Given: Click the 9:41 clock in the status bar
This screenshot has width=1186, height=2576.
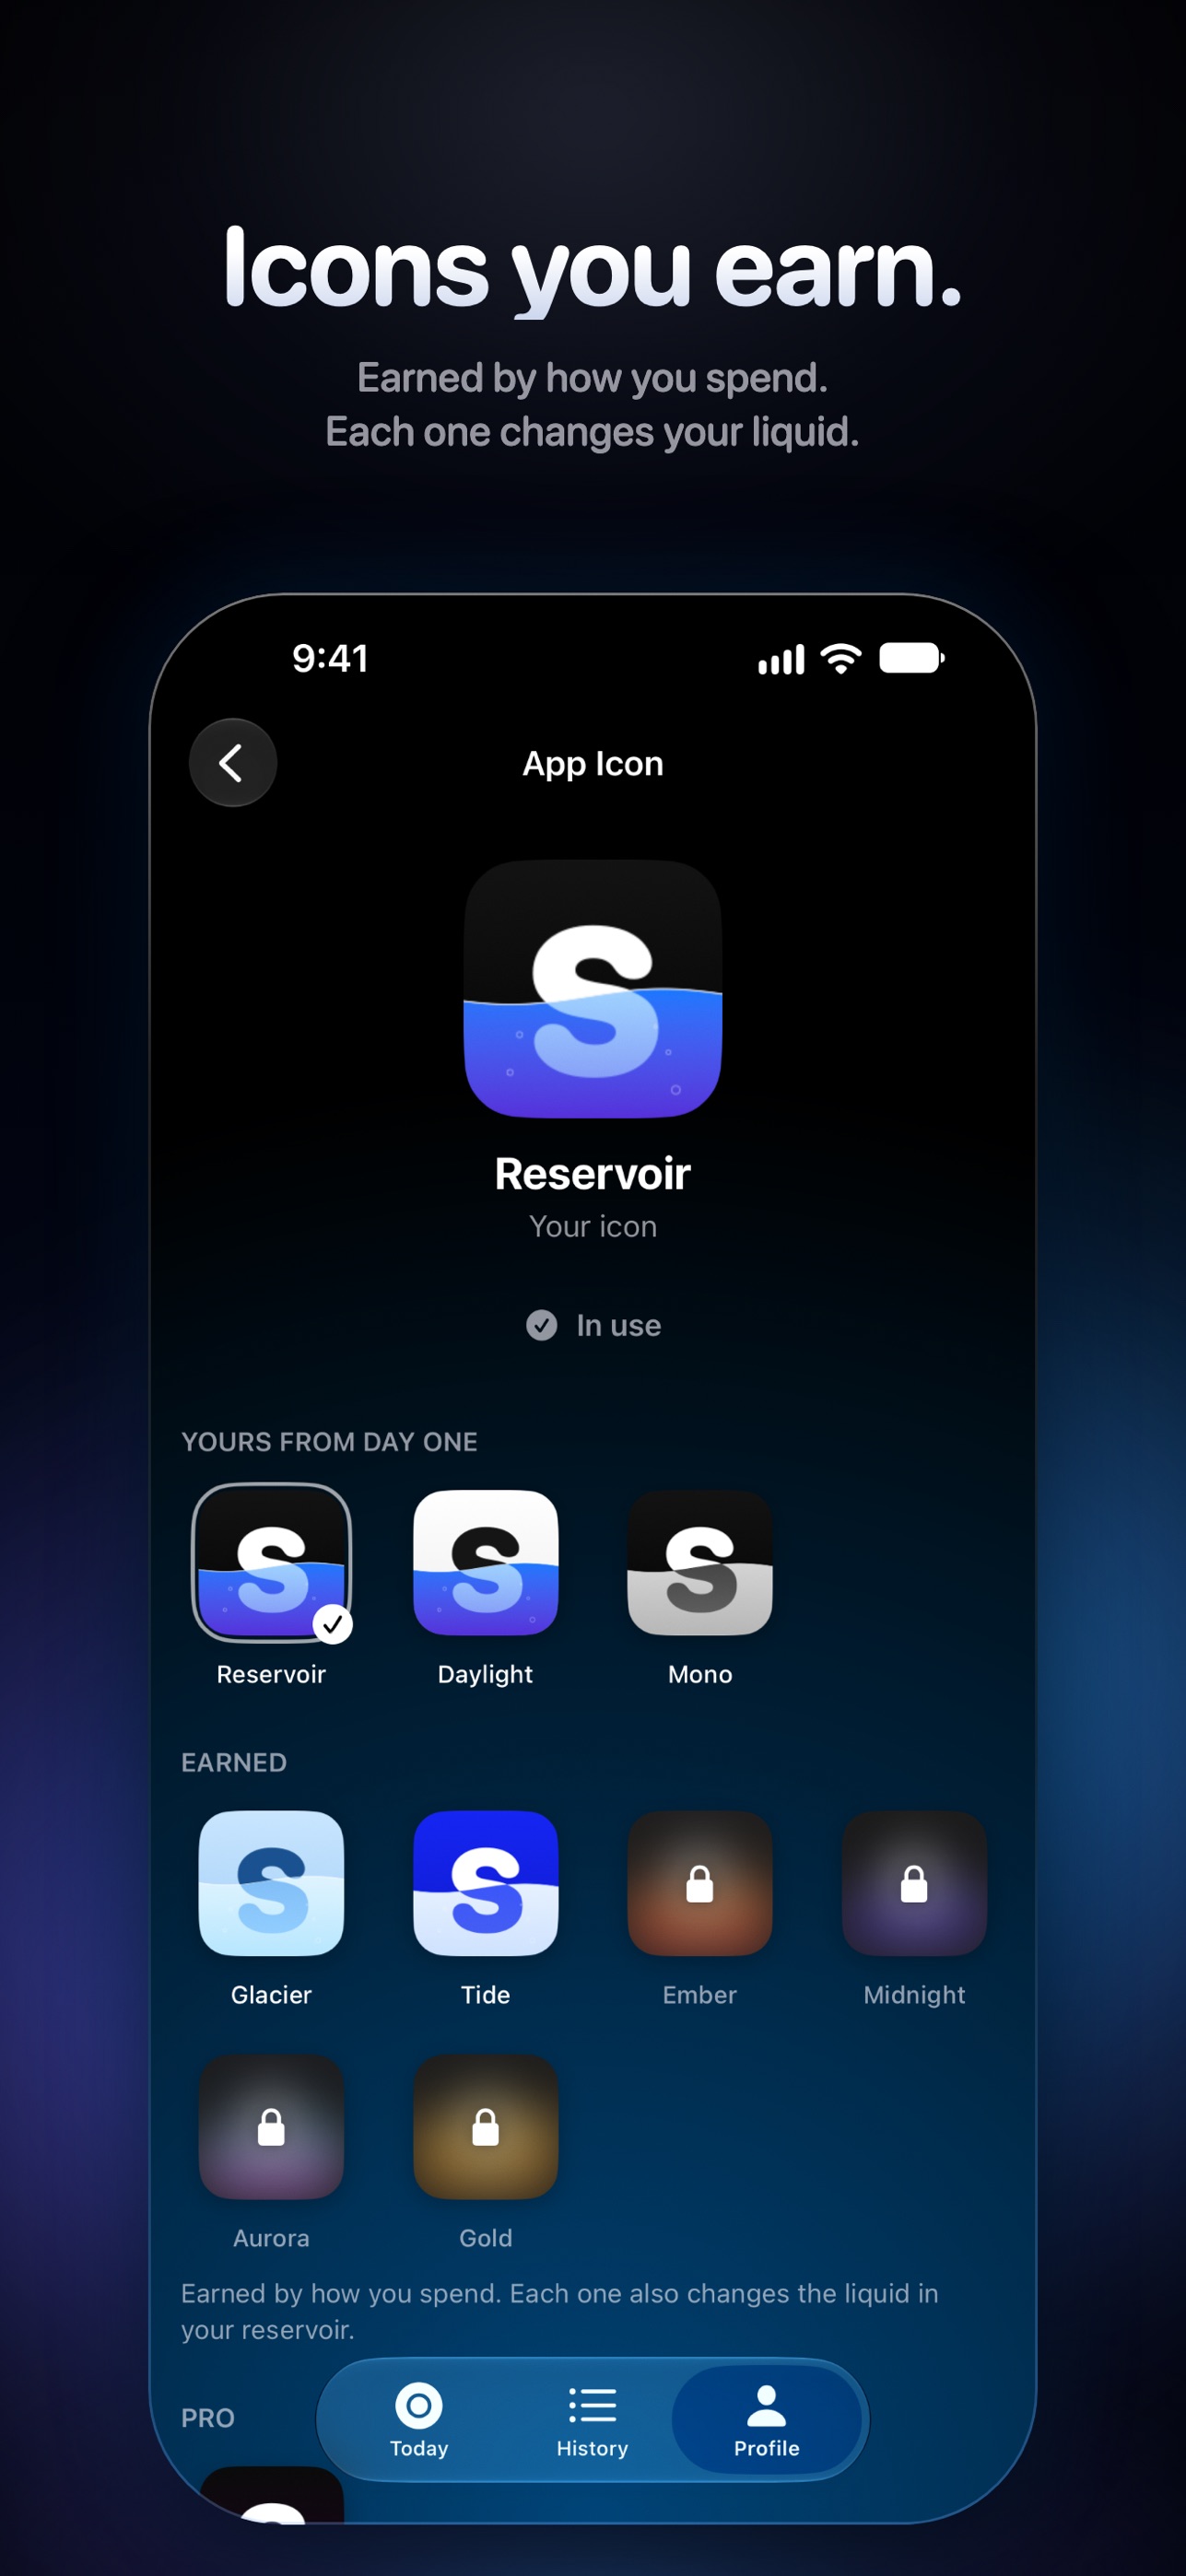Looking at the screenshot, I should pos(330,658).
